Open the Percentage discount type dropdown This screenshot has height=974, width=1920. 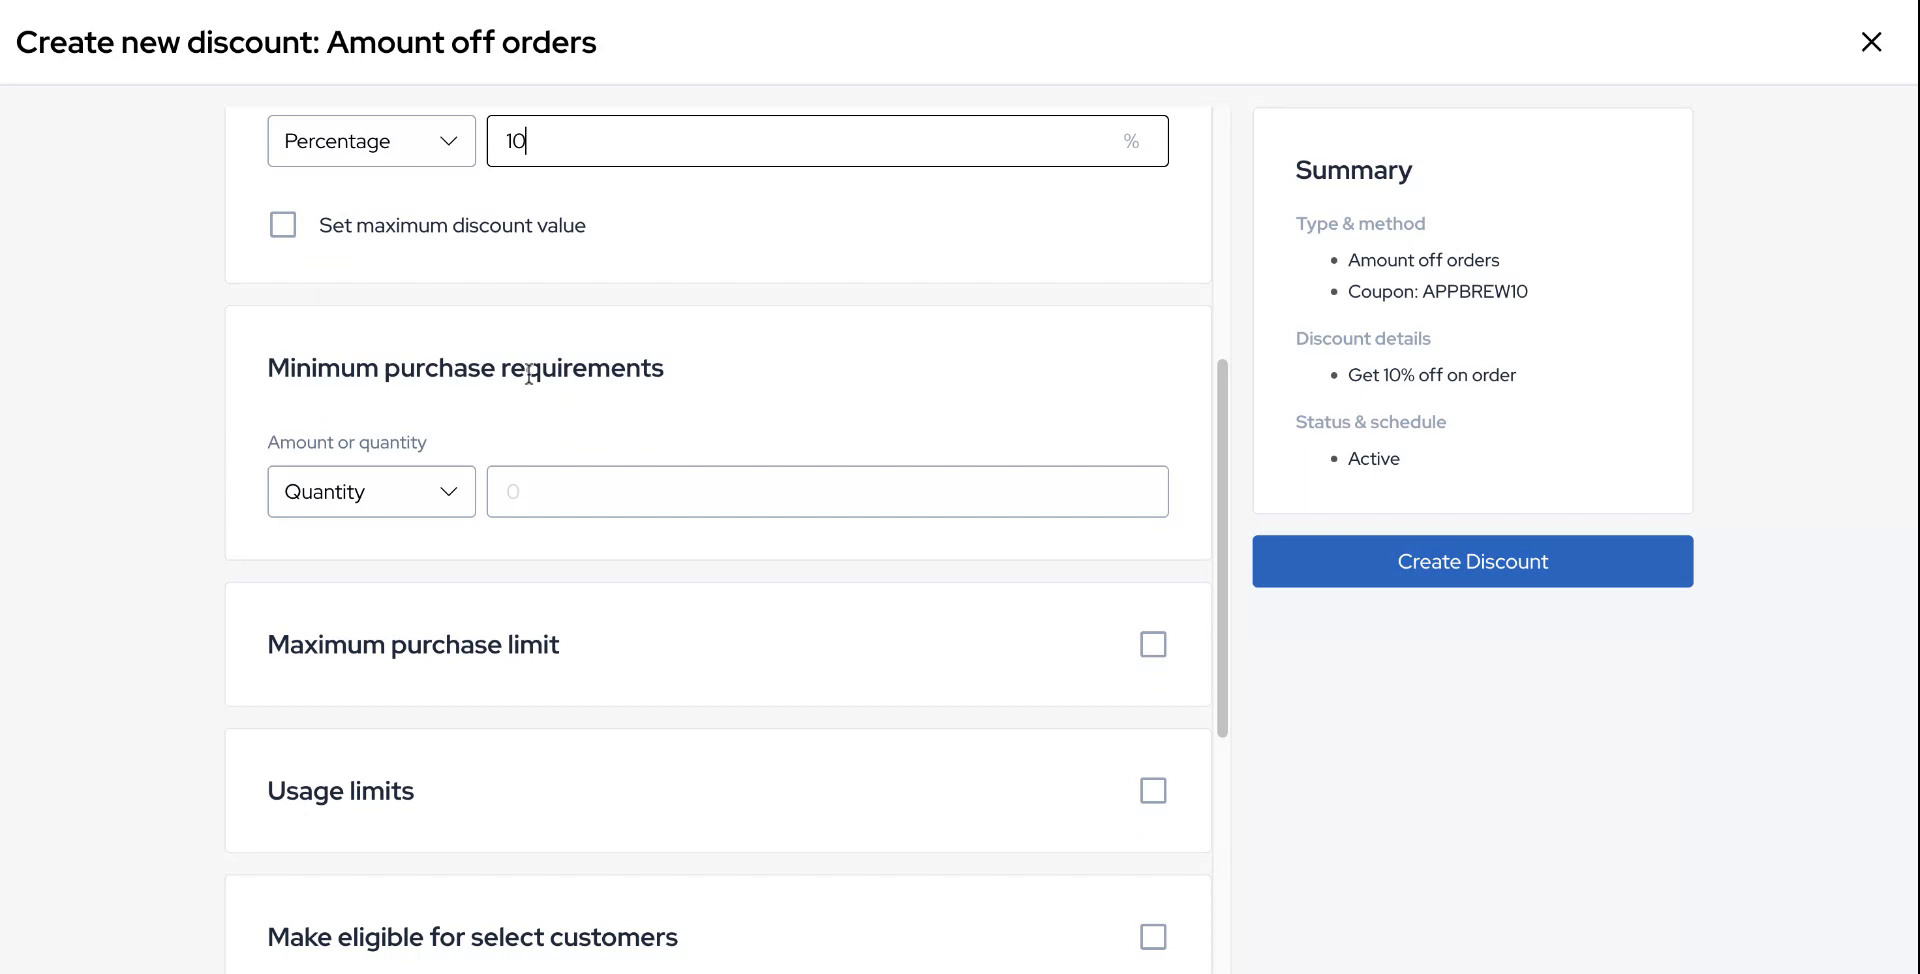(371, 141)
